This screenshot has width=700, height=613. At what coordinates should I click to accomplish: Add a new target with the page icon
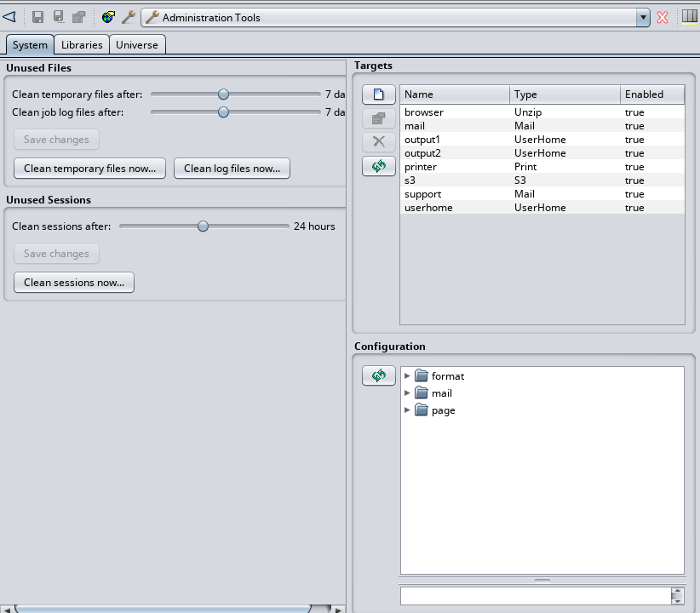click(379, 95)
